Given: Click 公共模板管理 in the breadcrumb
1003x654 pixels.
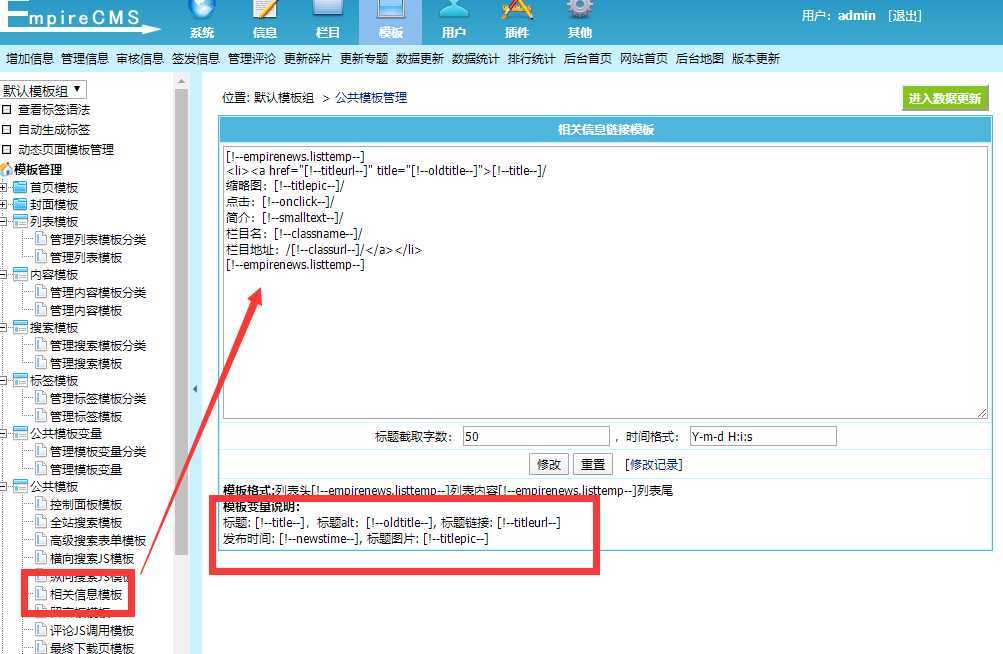Looking at the screenshot, I should 371,98.
